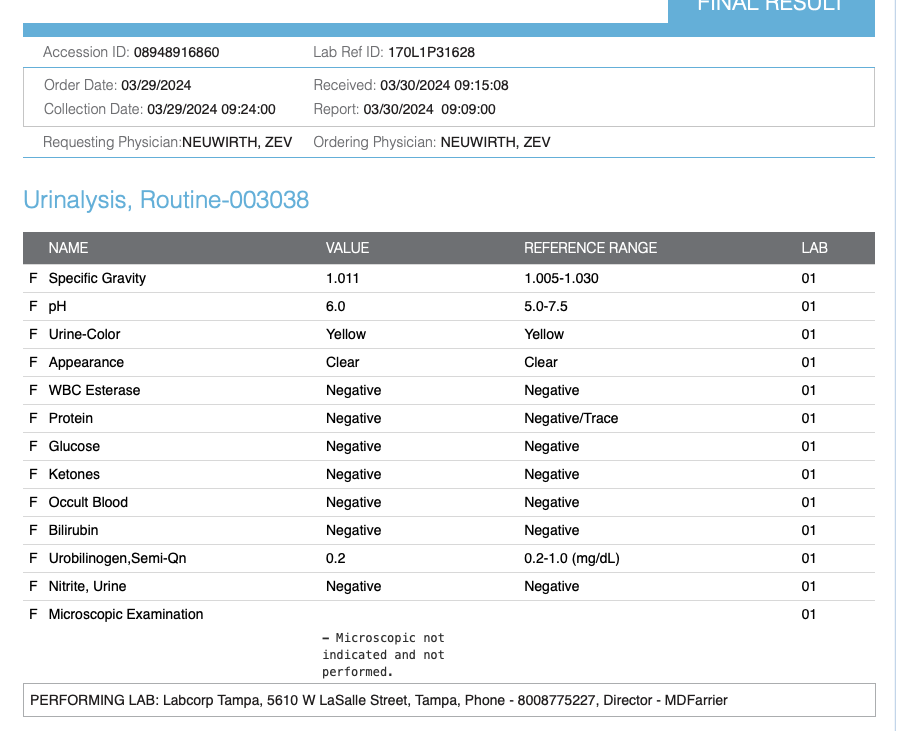Select the pH value 6.0
Viewport: 909px width, 731px height.
pos(335,306)
